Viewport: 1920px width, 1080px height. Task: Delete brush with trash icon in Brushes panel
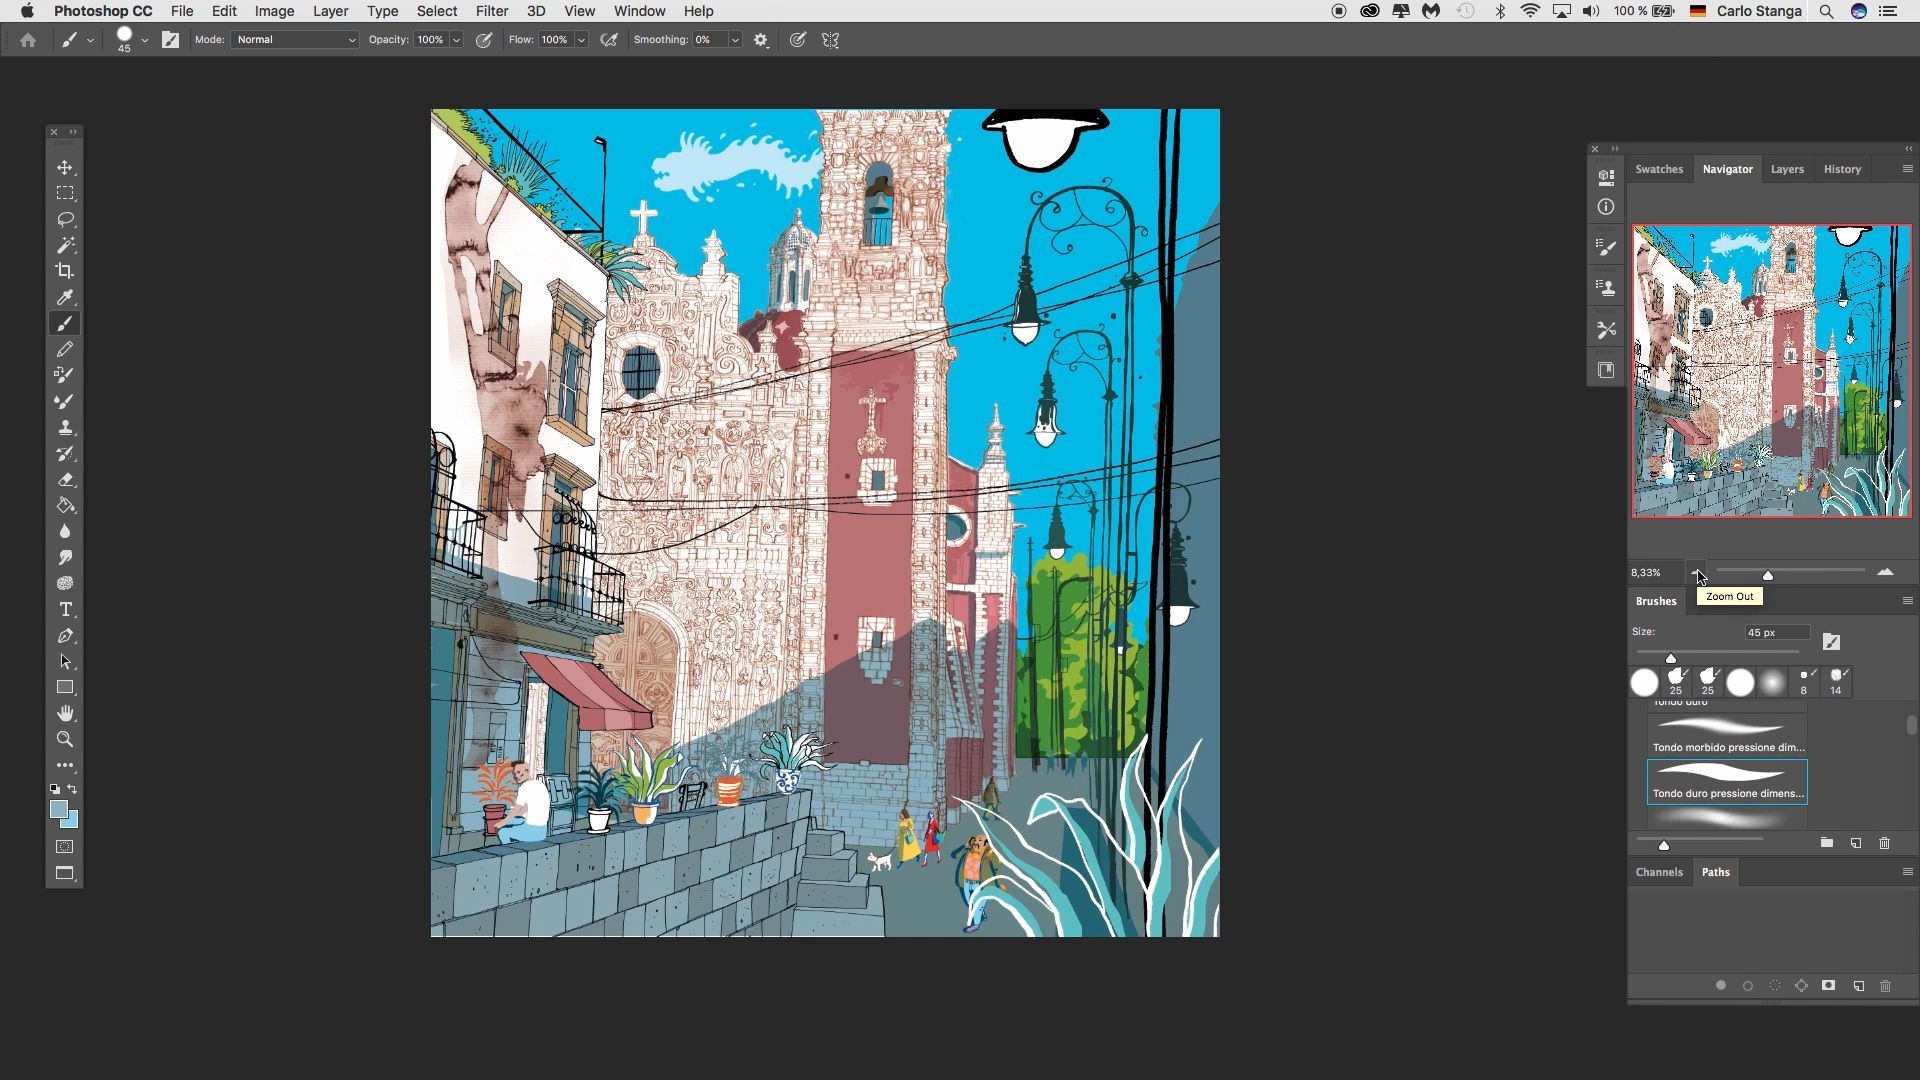pos(1884,843)
